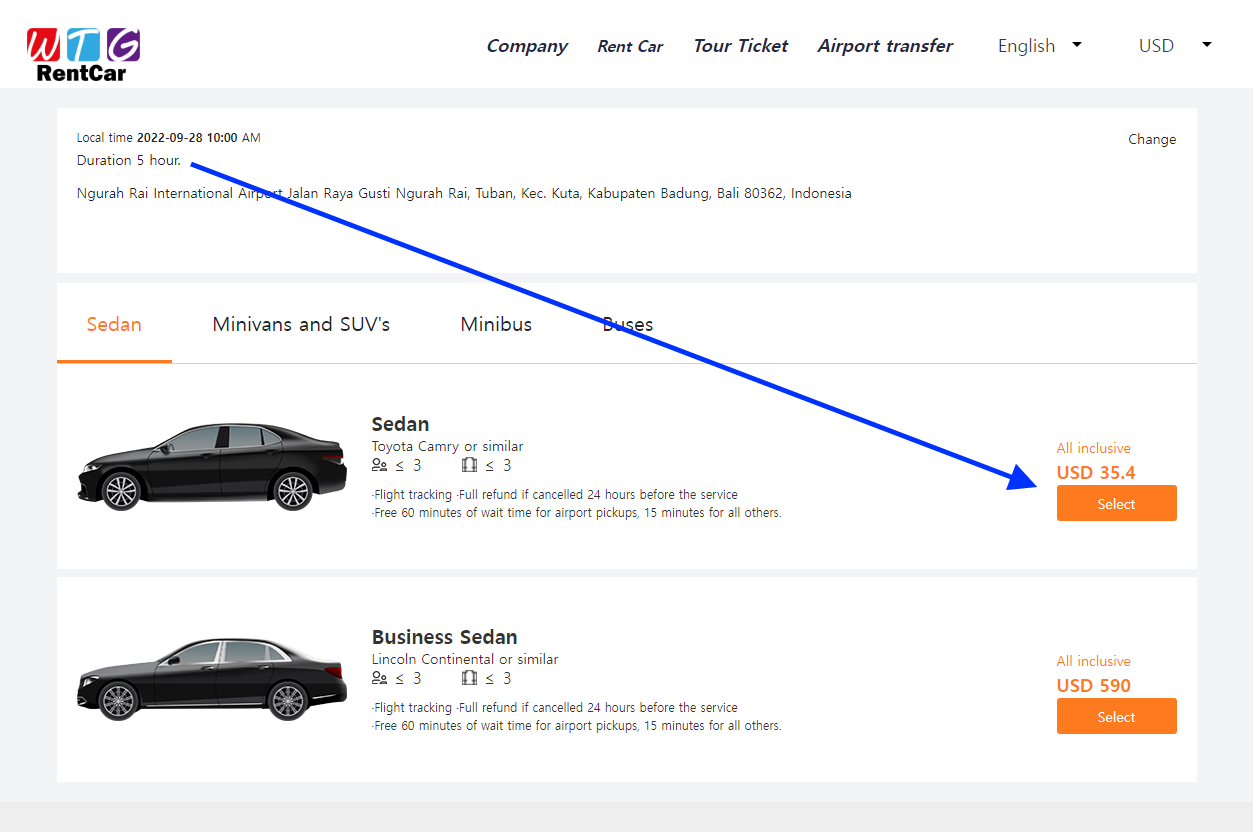Screen dimensions: 1253x832
Task: Click the Business Sedan luggage icon
Action: (470, 678)
